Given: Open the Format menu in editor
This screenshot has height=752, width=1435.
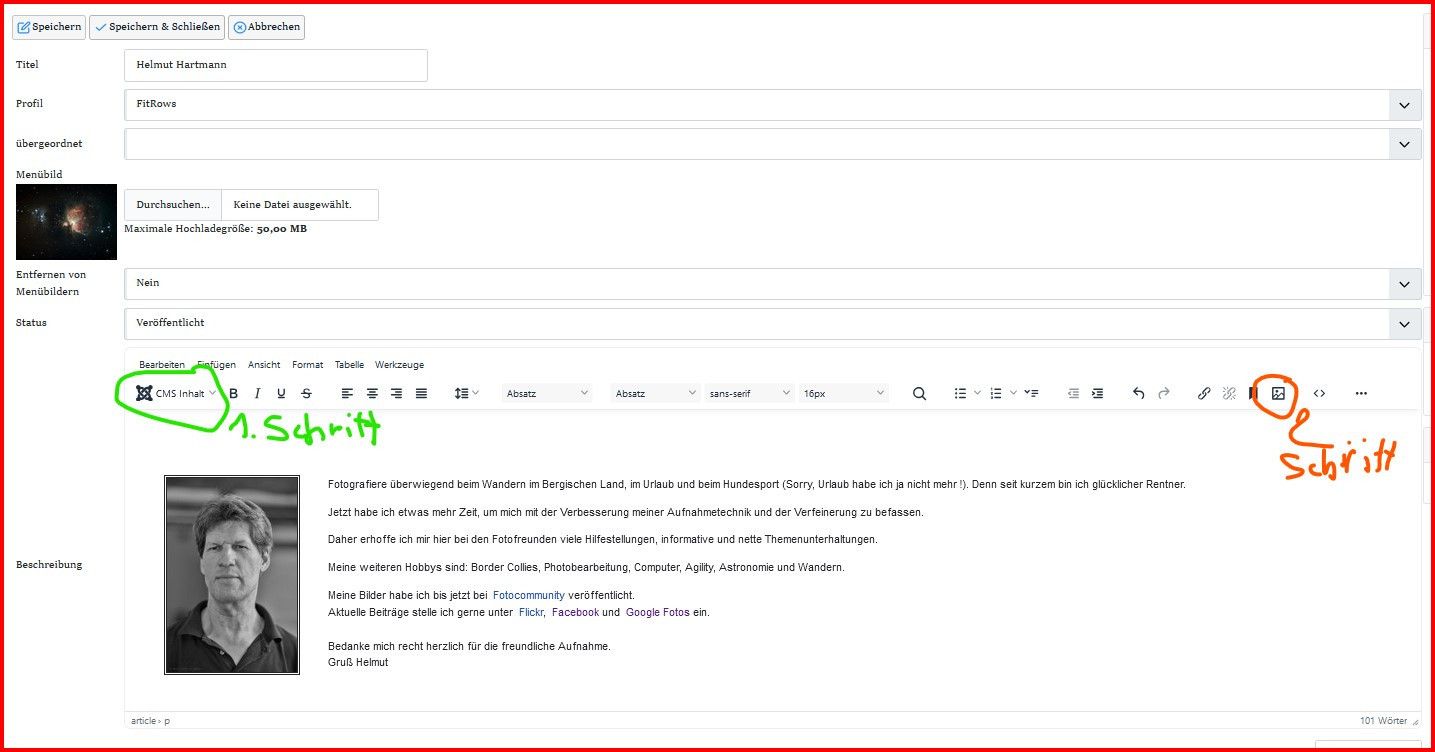Looking at the screenshot, I should [307, 365].
